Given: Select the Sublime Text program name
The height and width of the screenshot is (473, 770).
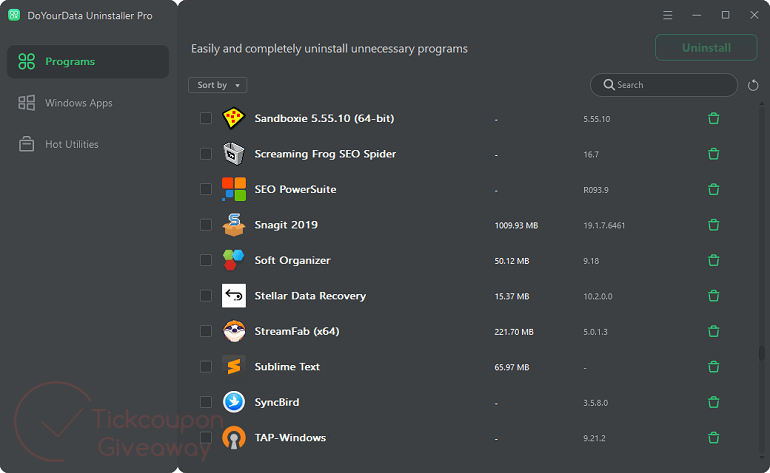Looking at the screenshot, I should click(x=287, y=367).
